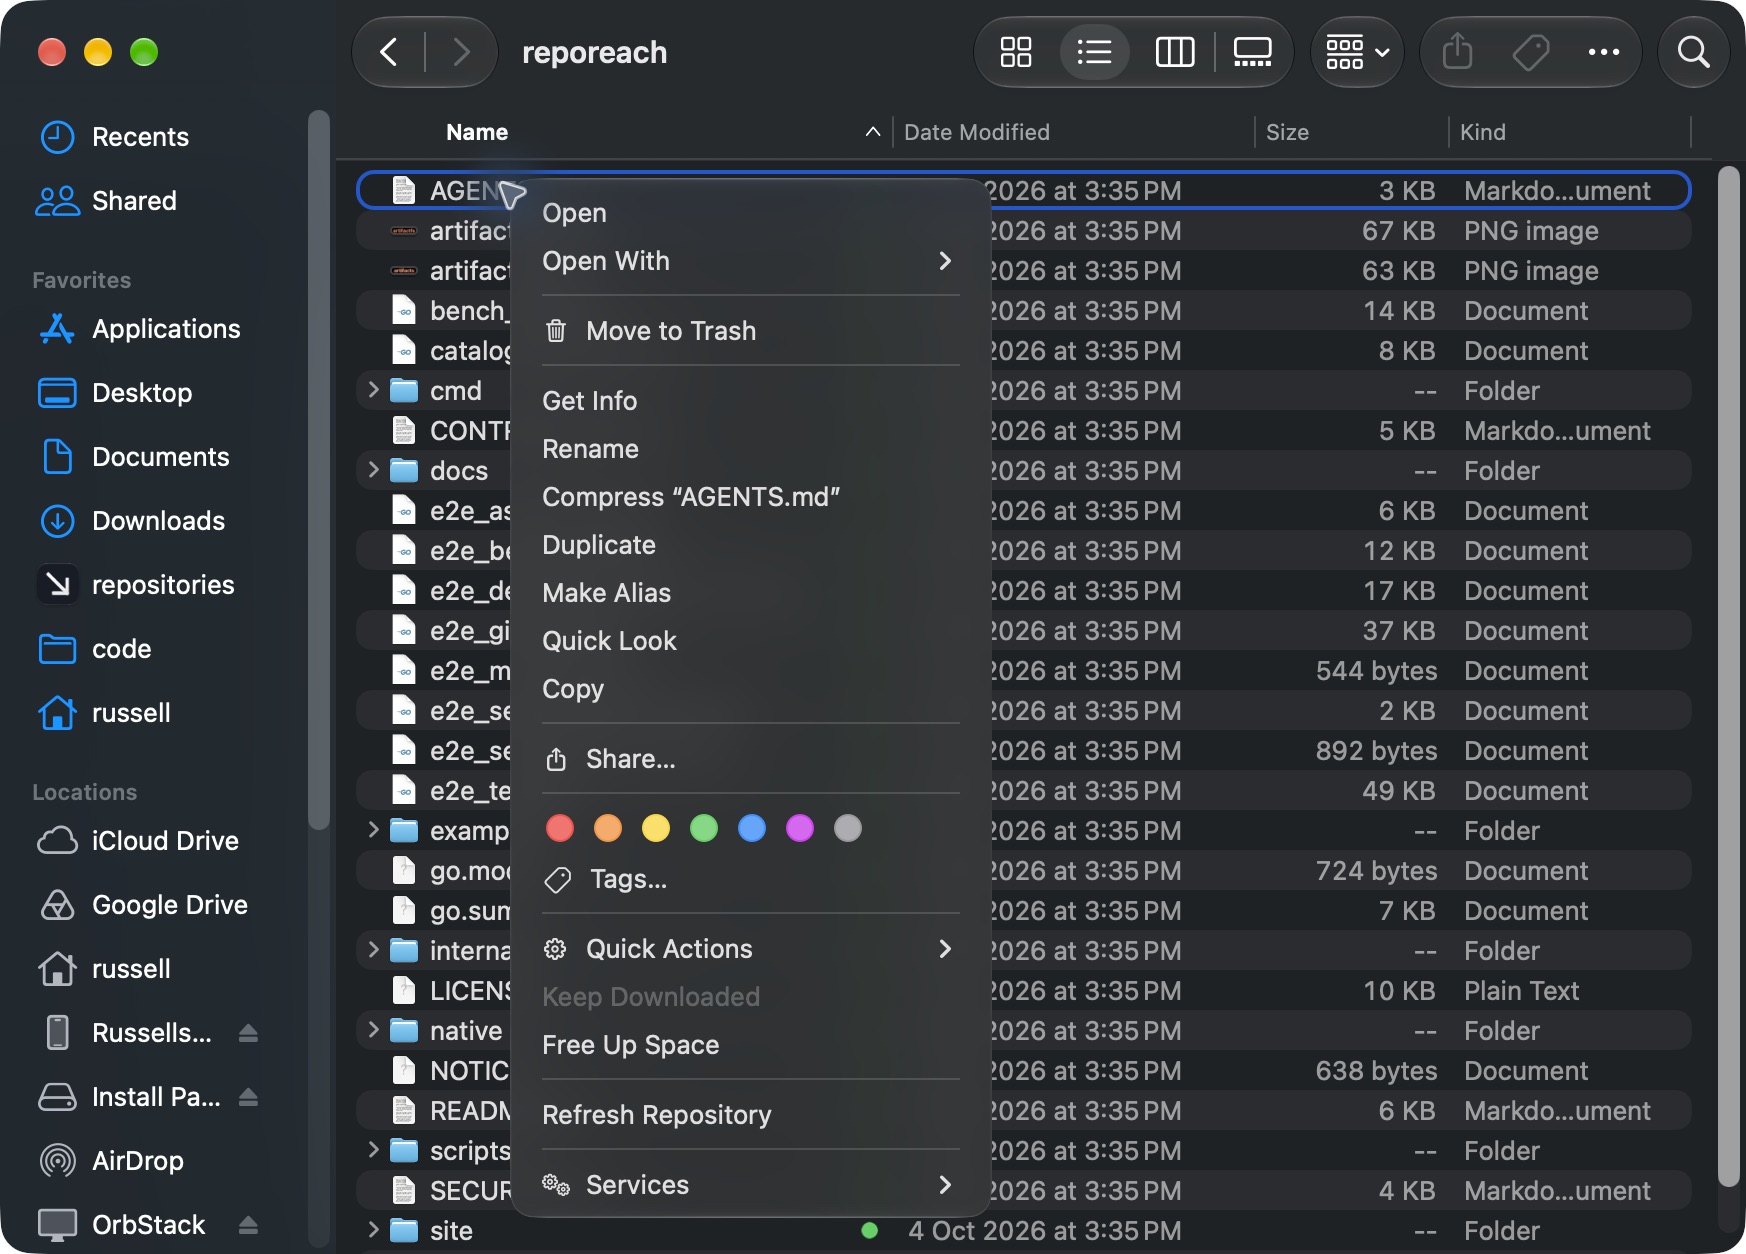Open repositories in the sidebar
Viewport: 1746px width, 1254px height.
point(136,585)
